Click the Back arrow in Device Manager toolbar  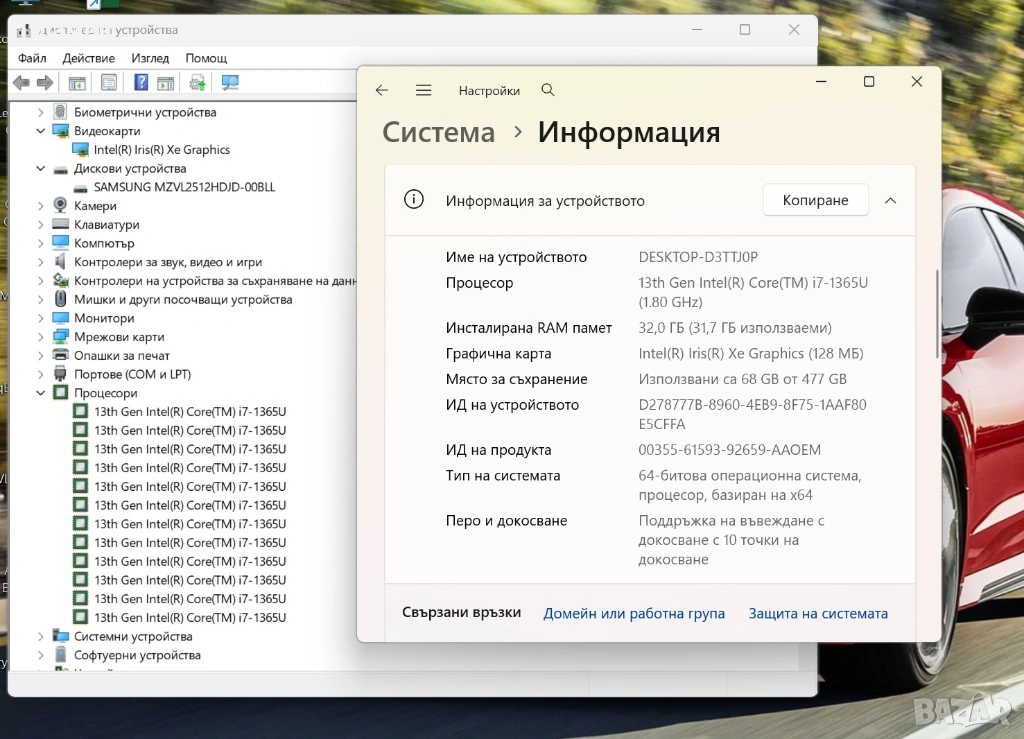pyautogui.click(x=21, y=83)
